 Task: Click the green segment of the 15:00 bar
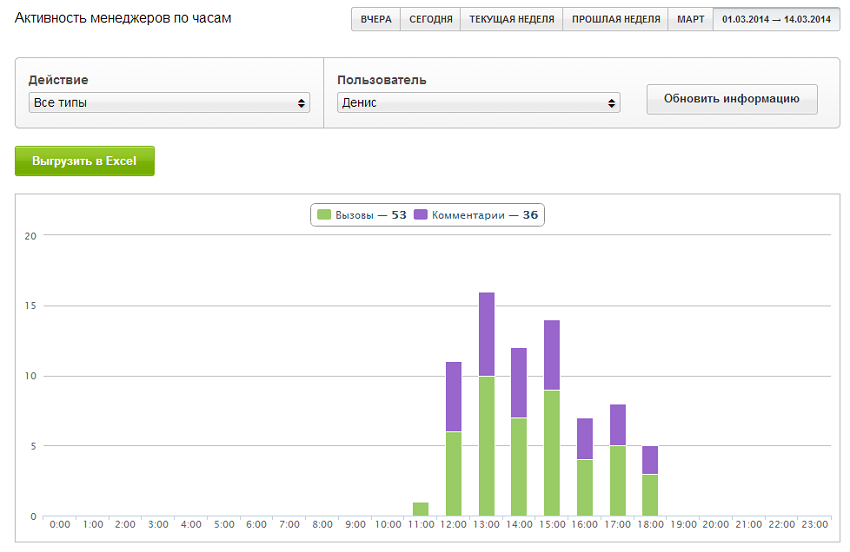click(x=552, y=453)
